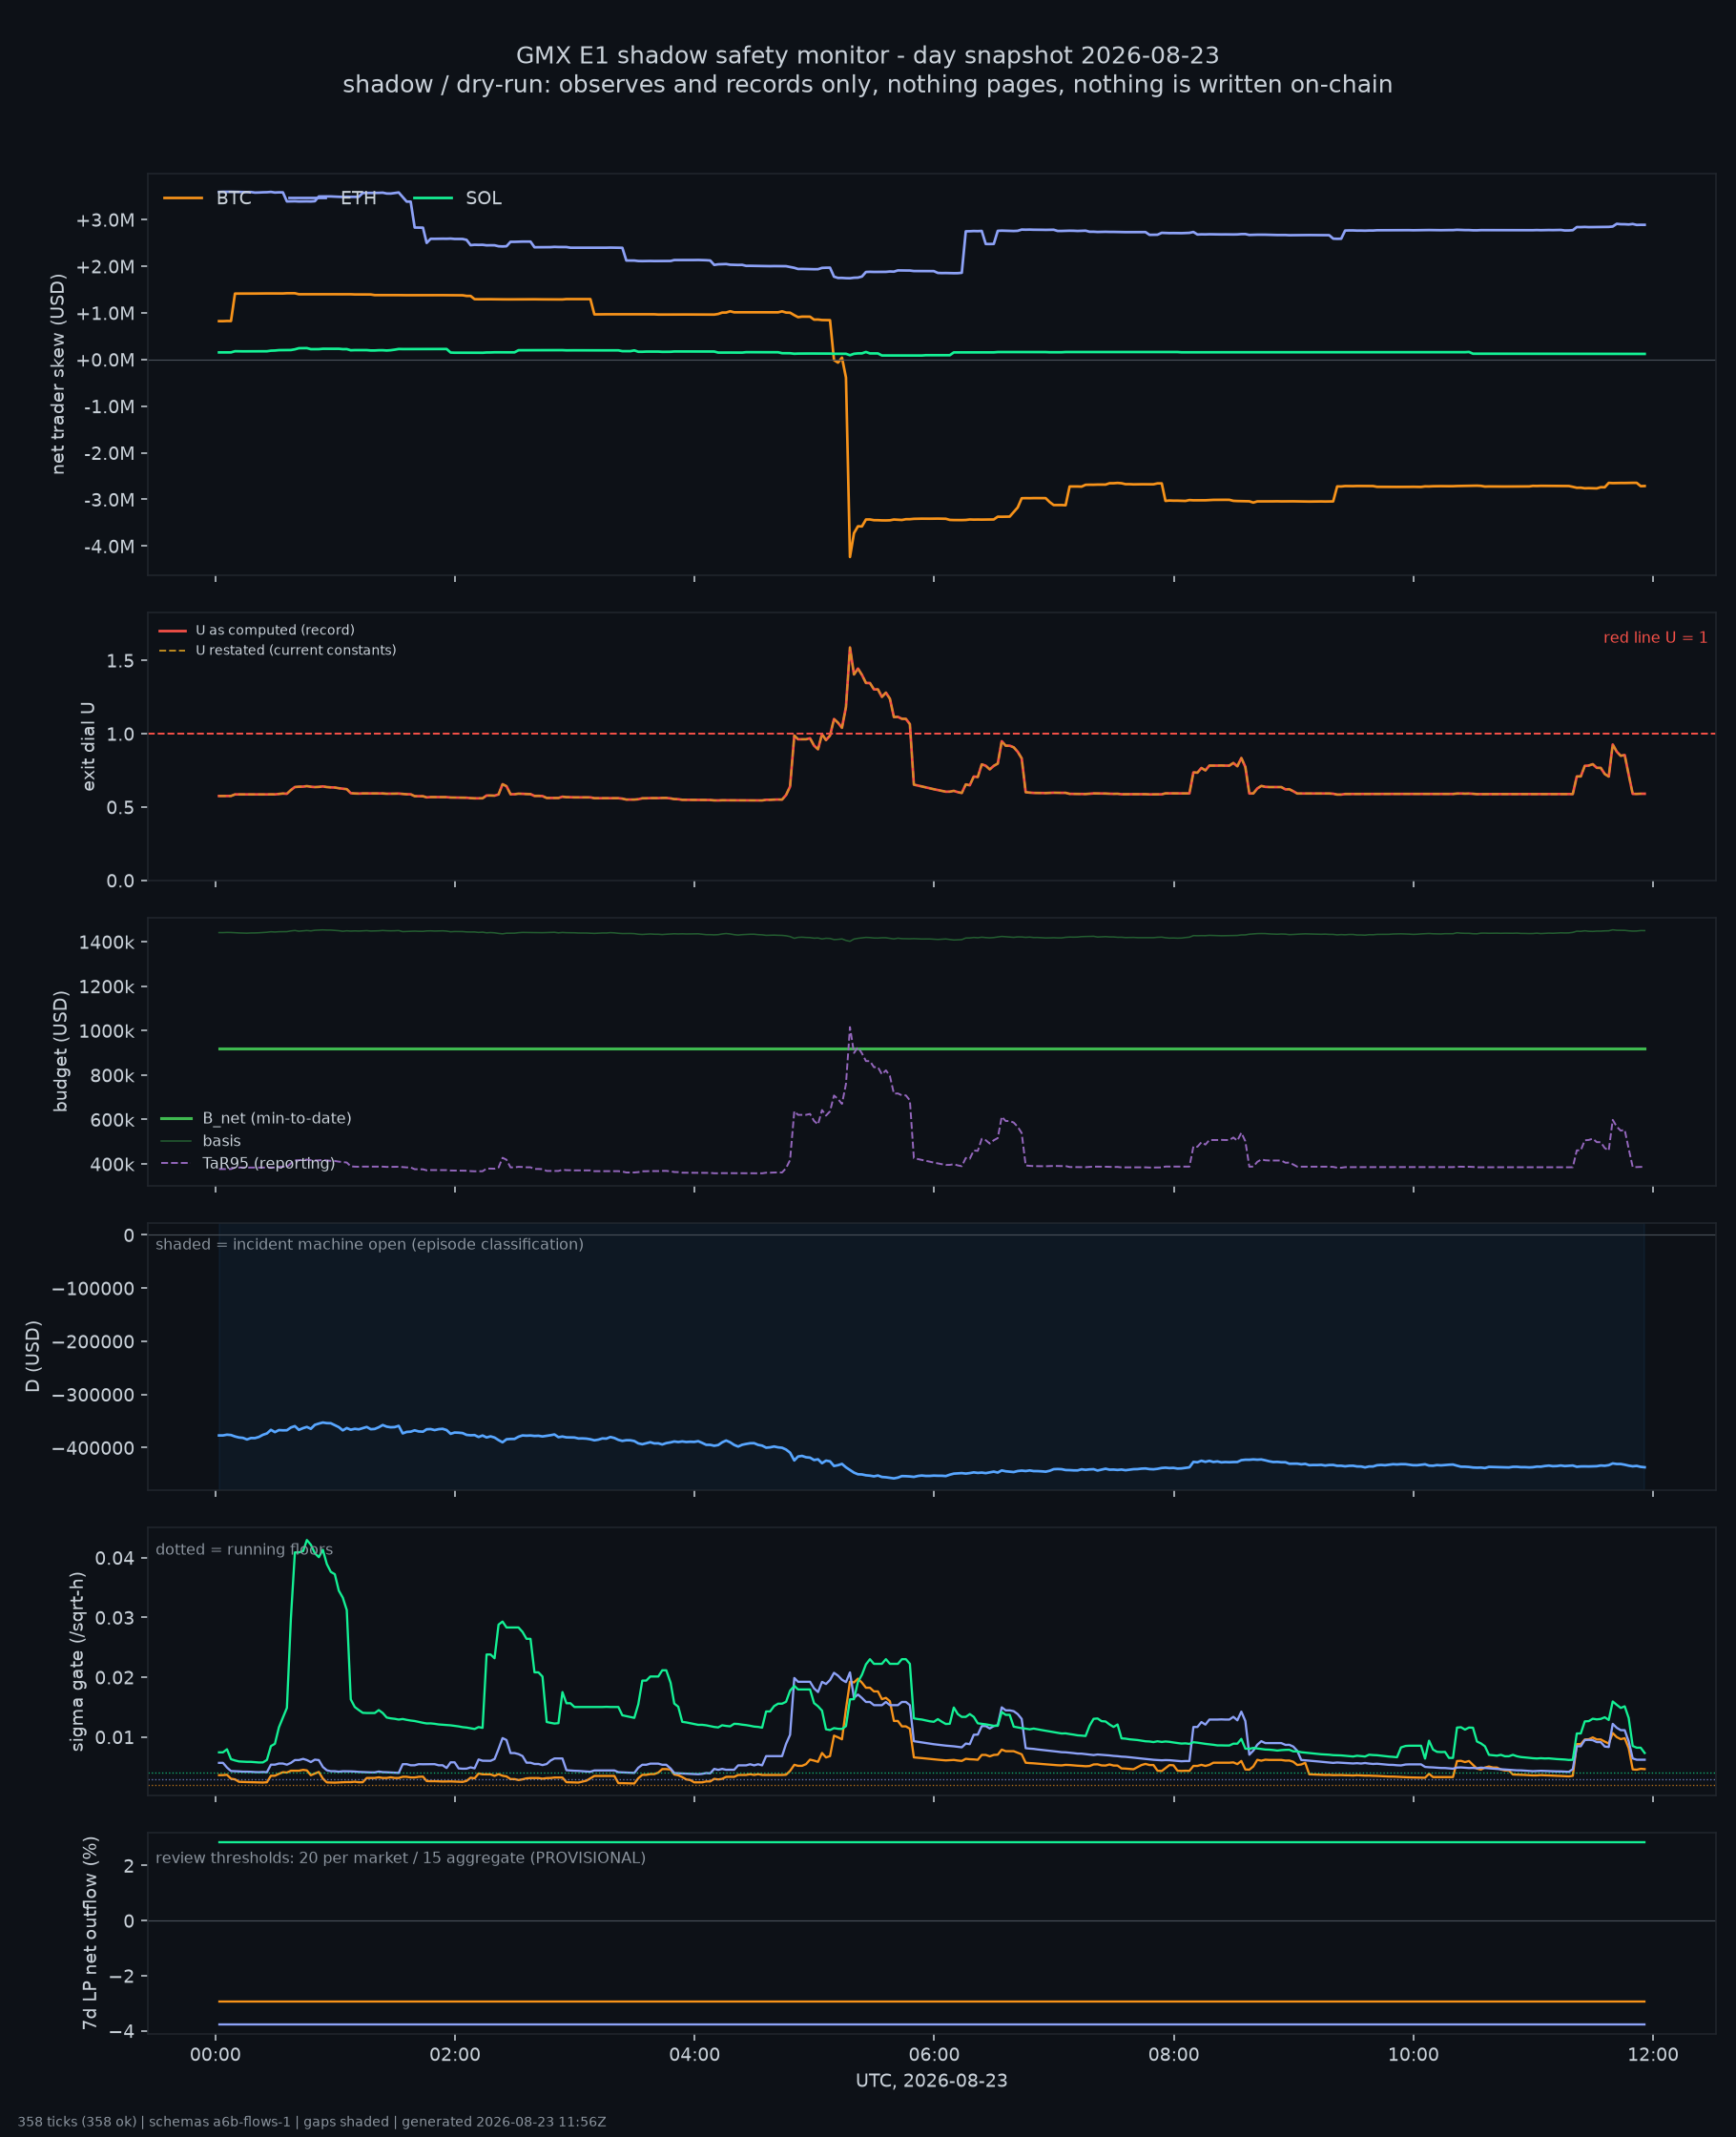Click the "−4" tick on LP outflow axis

[120, 2033]
